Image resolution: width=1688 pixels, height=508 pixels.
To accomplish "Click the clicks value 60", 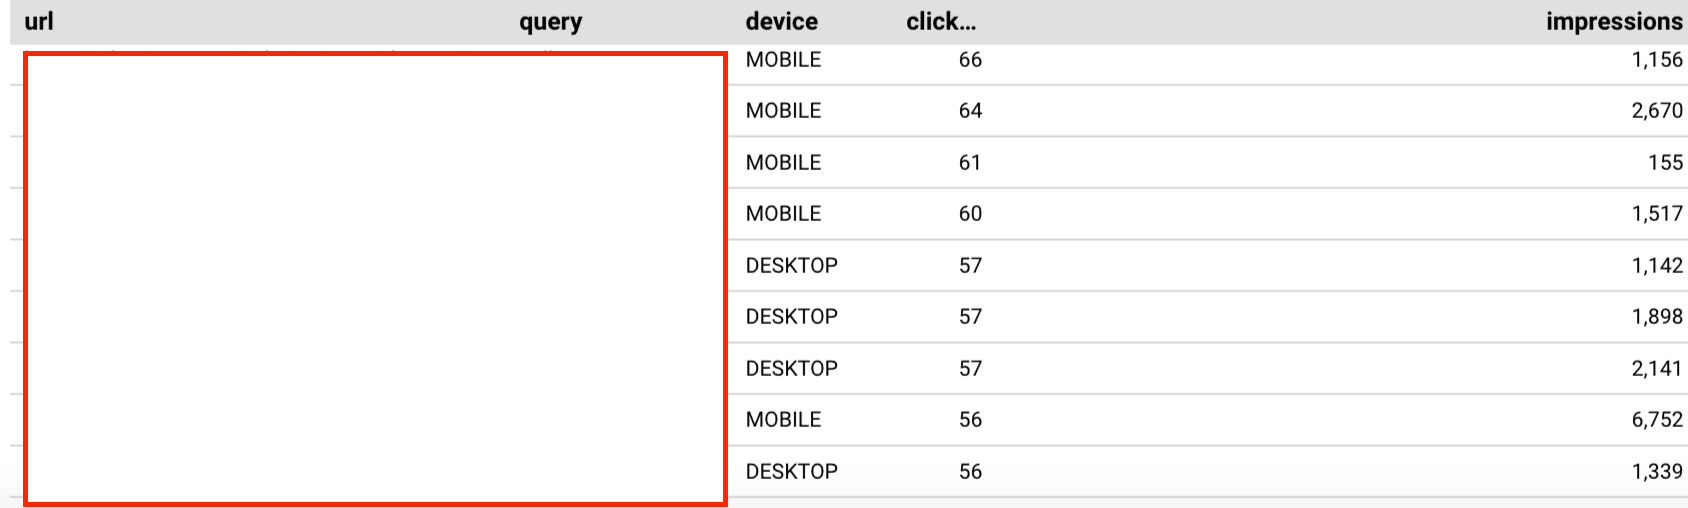I will click(970, 214).
